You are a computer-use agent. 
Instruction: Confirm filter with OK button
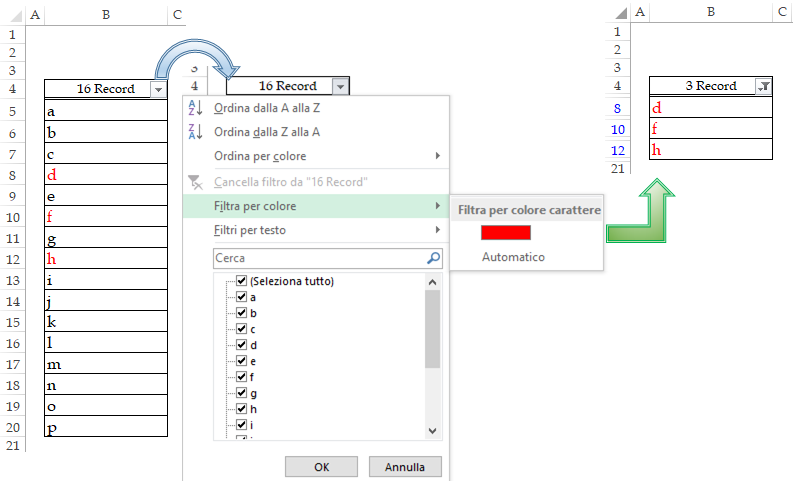(x=321, y=466)
